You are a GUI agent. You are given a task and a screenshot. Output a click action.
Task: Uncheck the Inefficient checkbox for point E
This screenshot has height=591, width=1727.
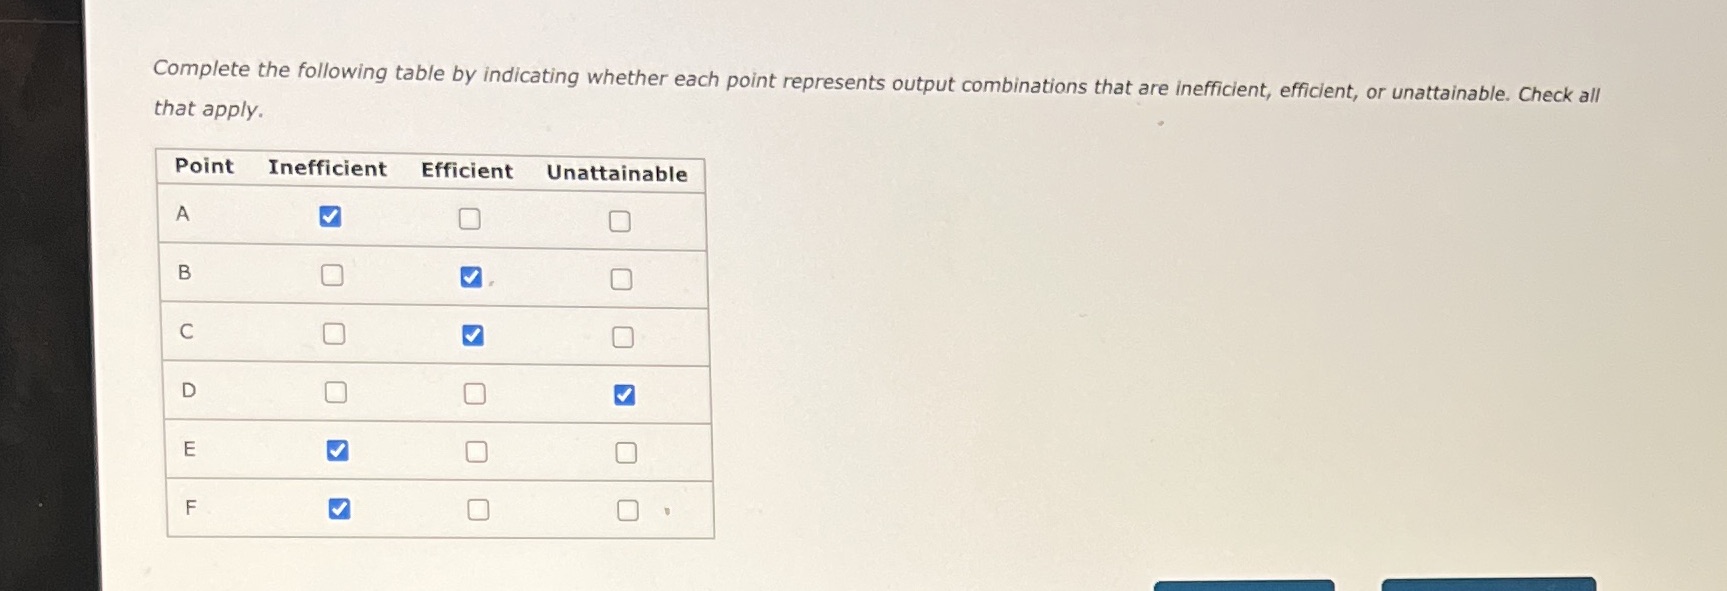click(338, 450)
